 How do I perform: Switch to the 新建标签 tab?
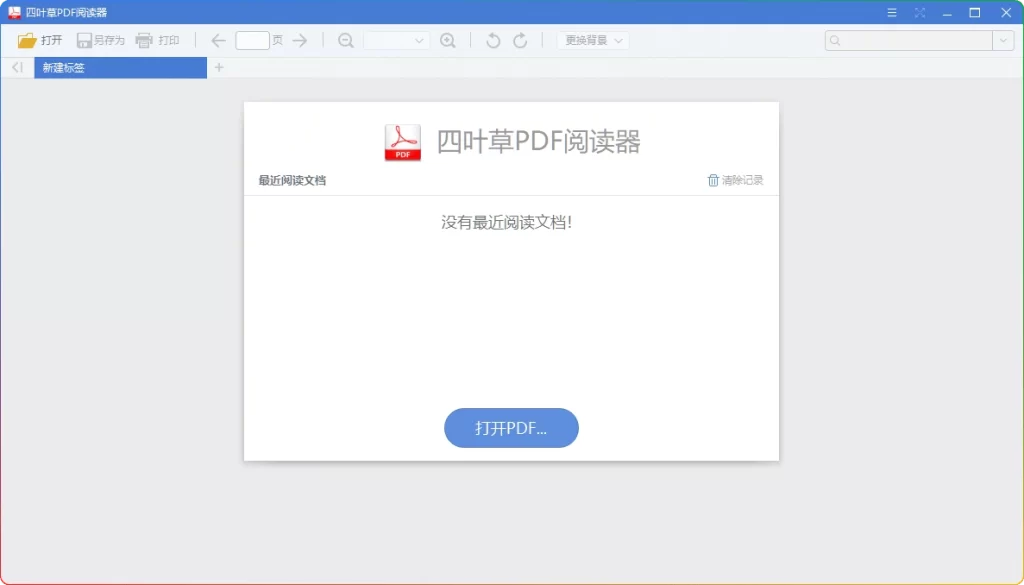(120, 67)
